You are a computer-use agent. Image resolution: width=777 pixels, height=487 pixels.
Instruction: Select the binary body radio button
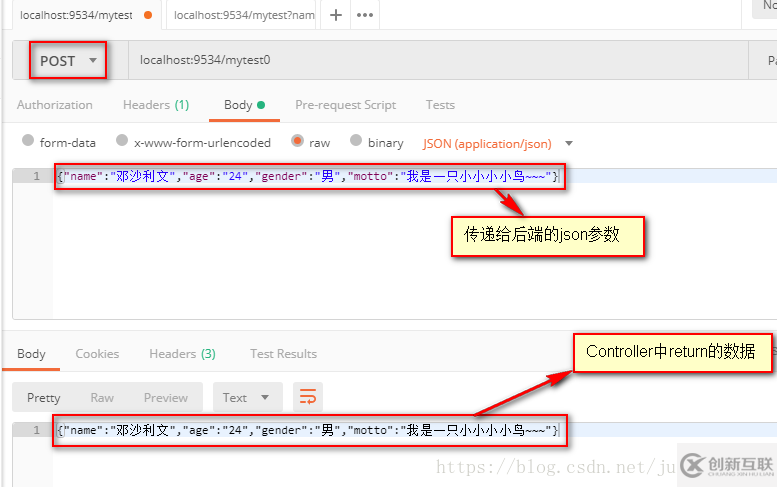pos(356,141)
